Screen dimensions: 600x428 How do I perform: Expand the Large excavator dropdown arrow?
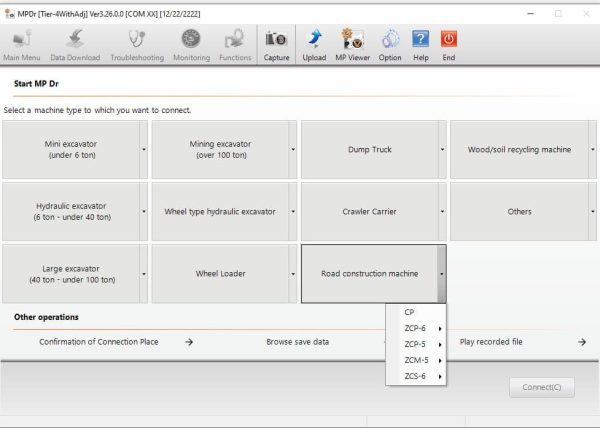(143, 274)
